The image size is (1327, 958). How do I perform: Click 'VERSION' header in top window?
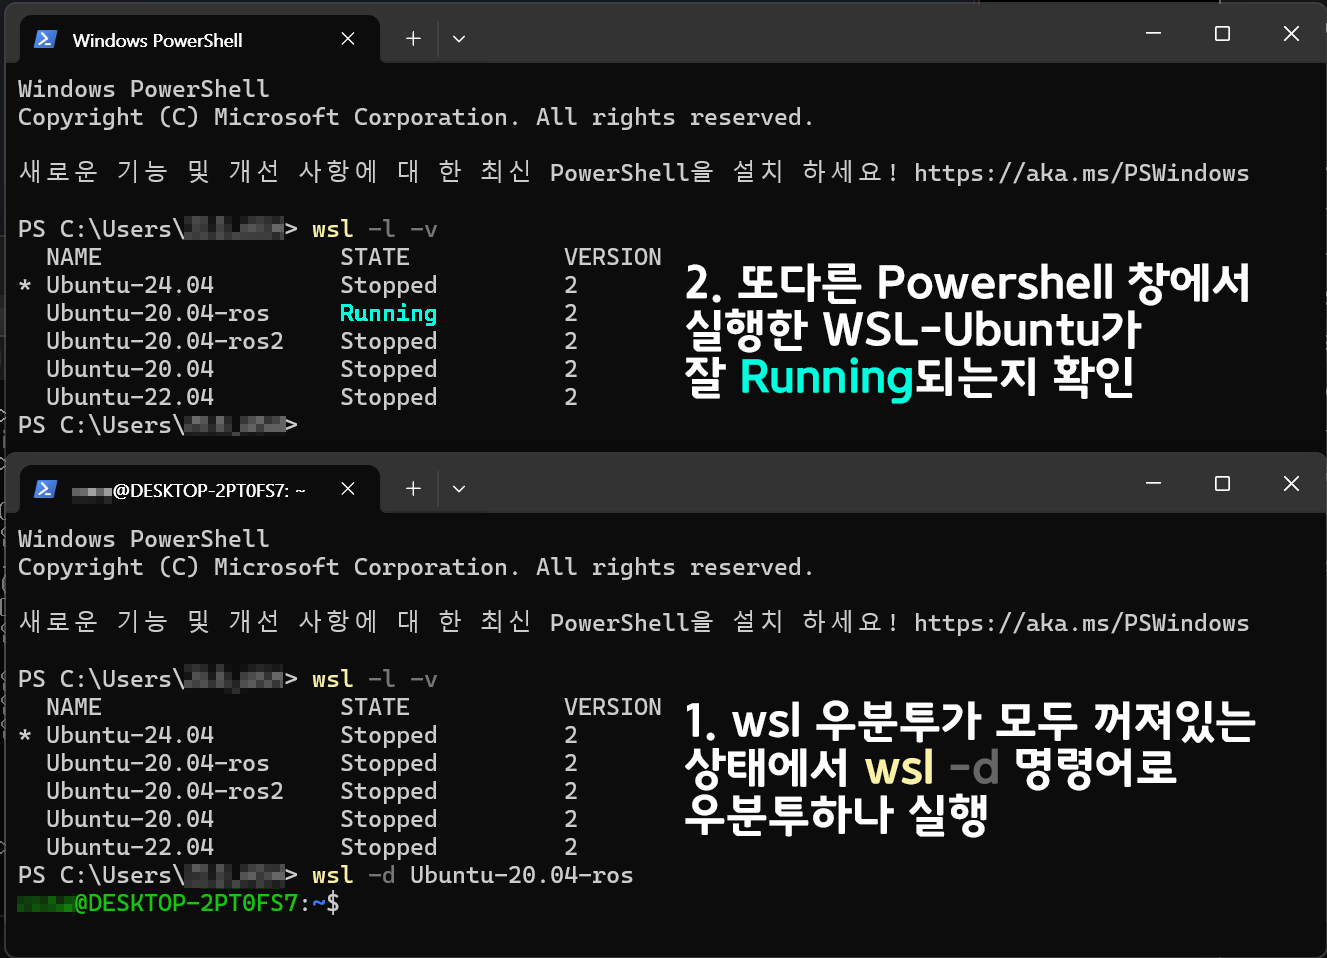tap(613, 257)
